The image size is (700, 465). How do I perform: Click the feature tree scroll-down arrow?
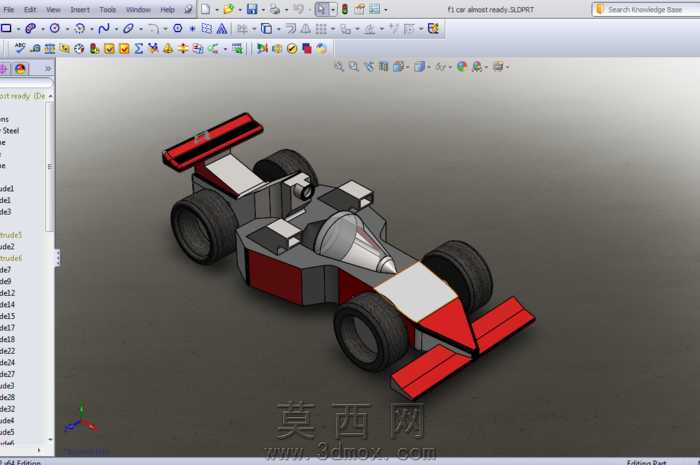50,440
